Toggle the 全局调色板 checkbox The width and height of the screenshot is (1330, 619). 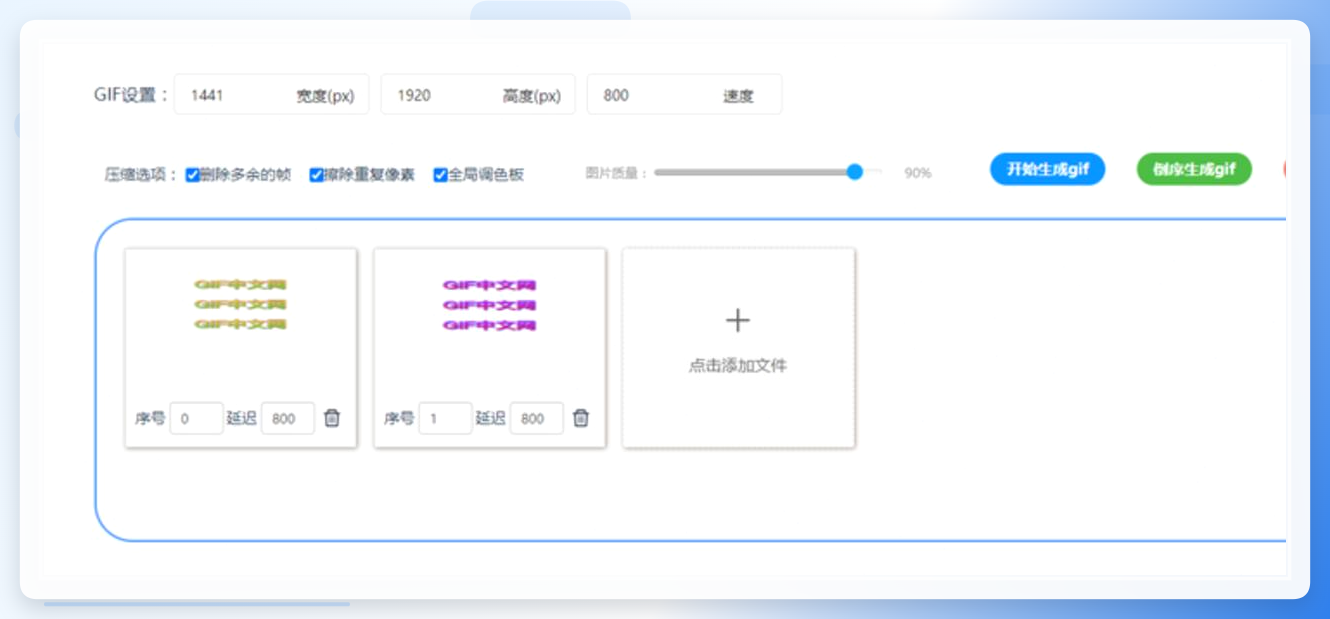coord(440,174)
